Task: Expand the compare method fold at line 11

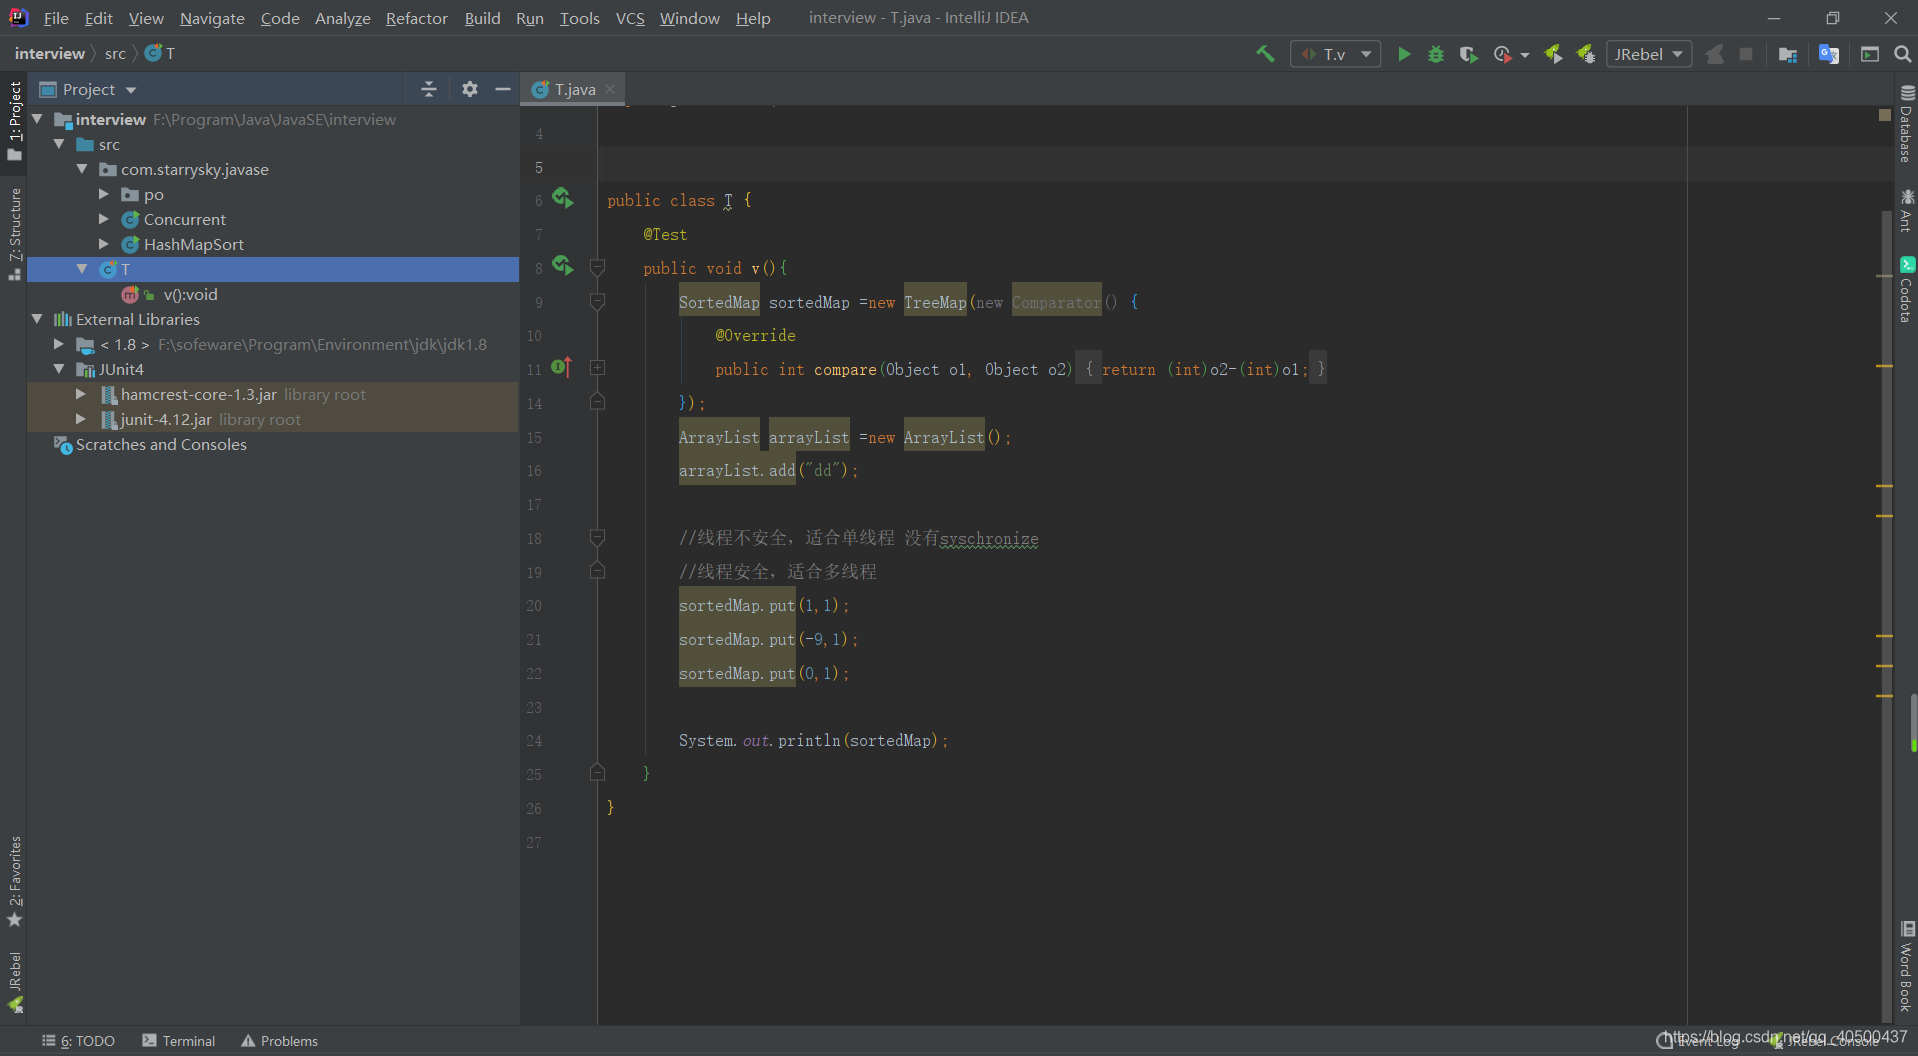Action: click(x=597, y=368)
